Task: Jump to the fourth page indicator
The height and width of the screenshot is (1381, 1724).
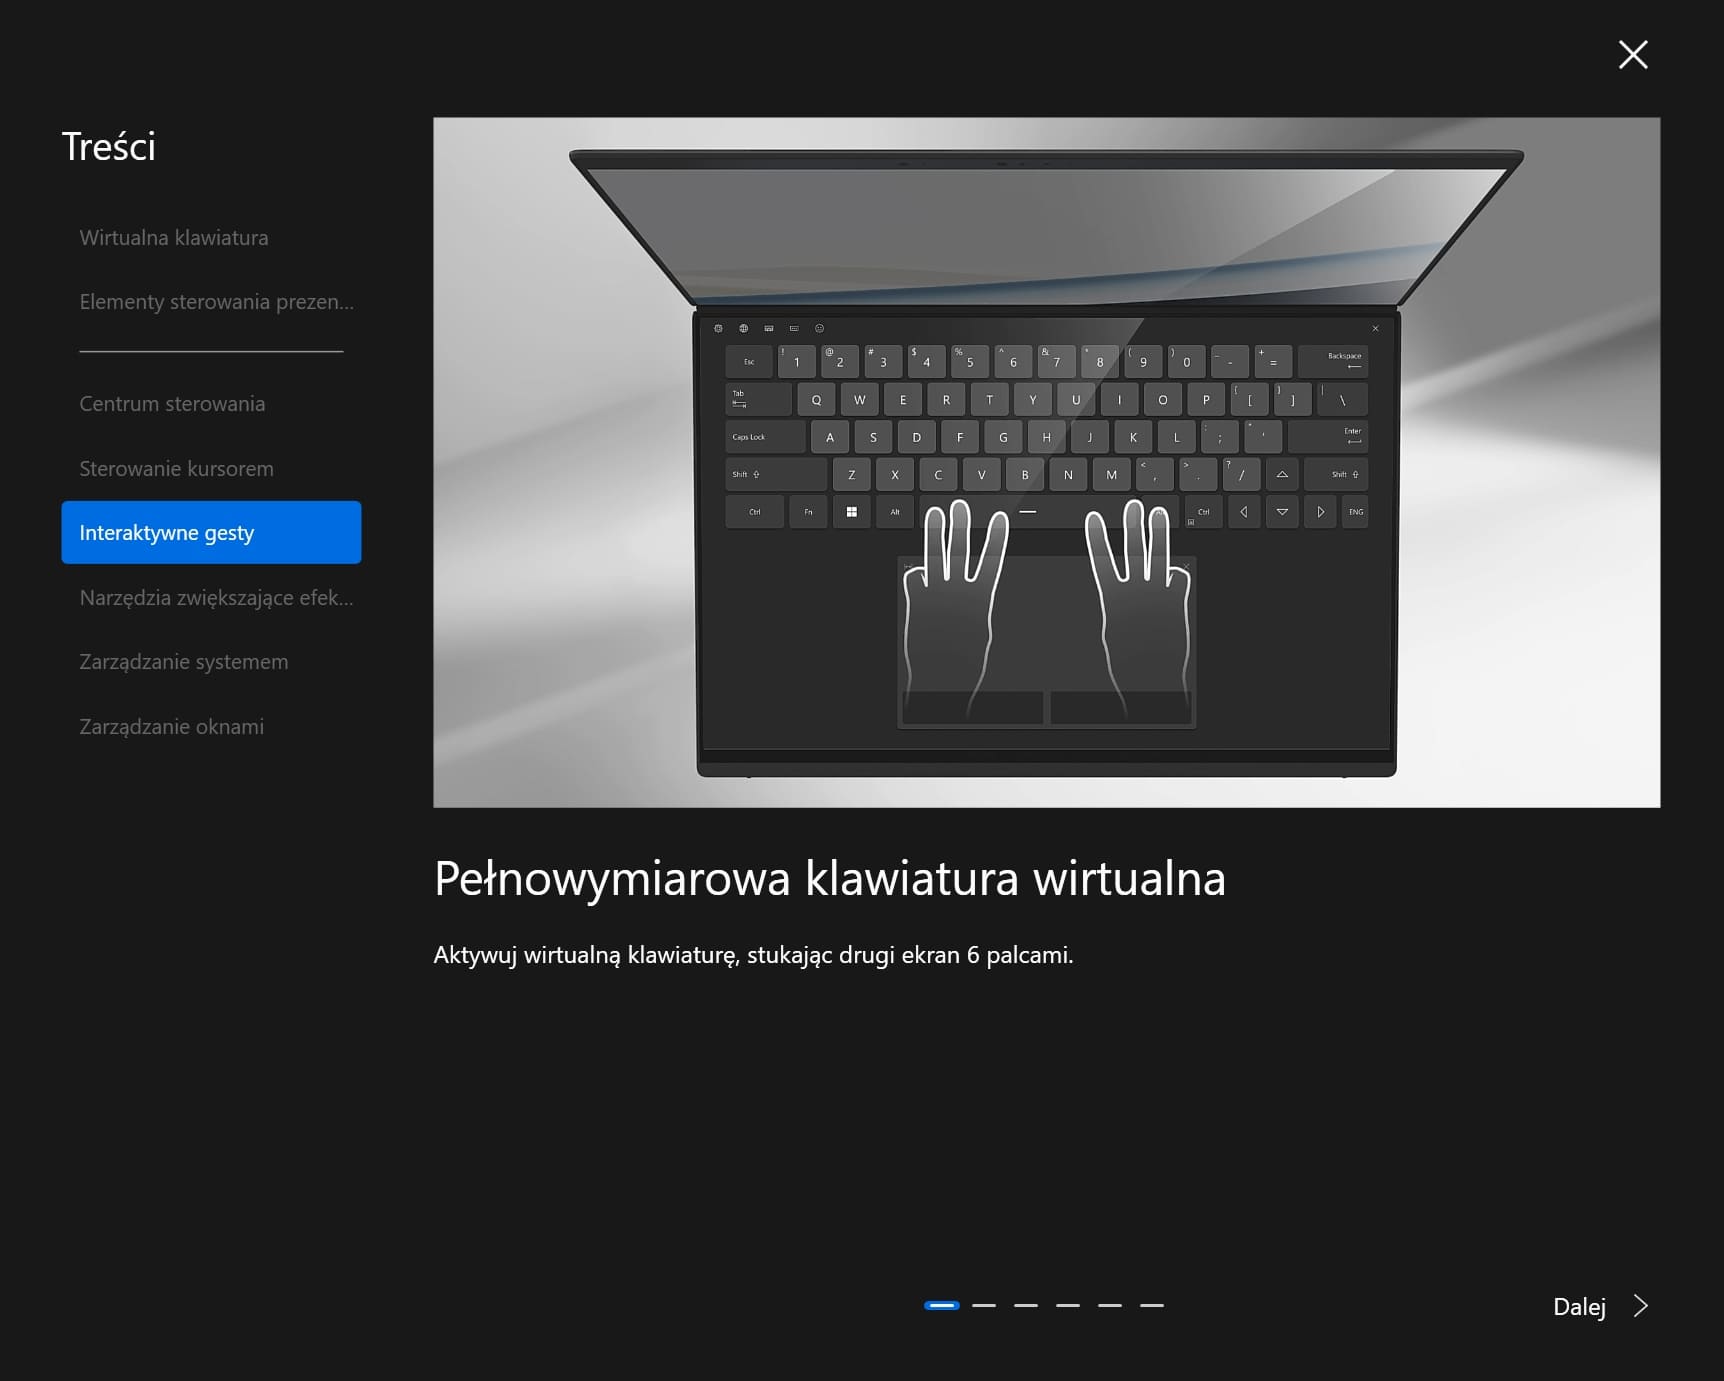Action: (1068, 1305)
